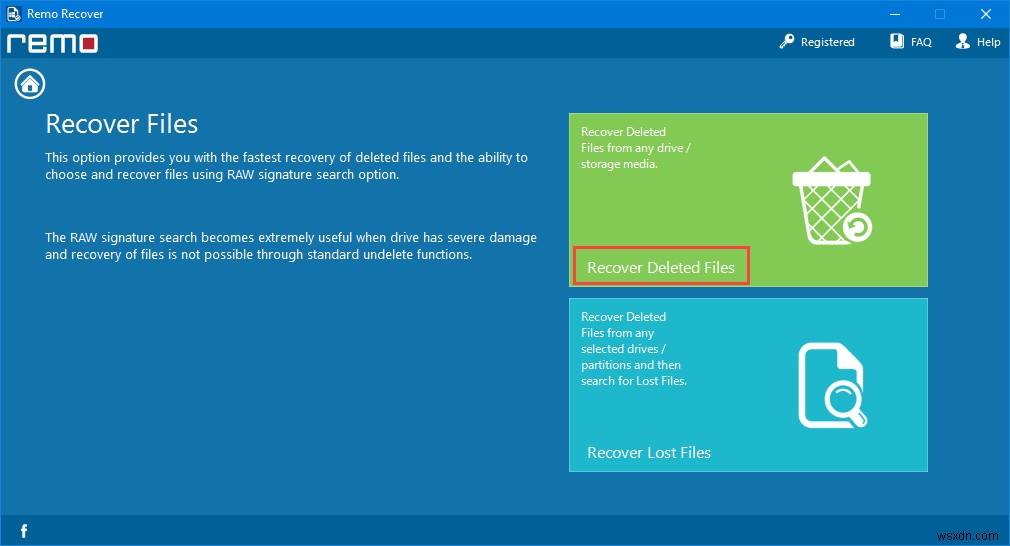This screenshot has height=546, width=1010.
Task: Close the Remo Recover window
Action: coord(986,14)
